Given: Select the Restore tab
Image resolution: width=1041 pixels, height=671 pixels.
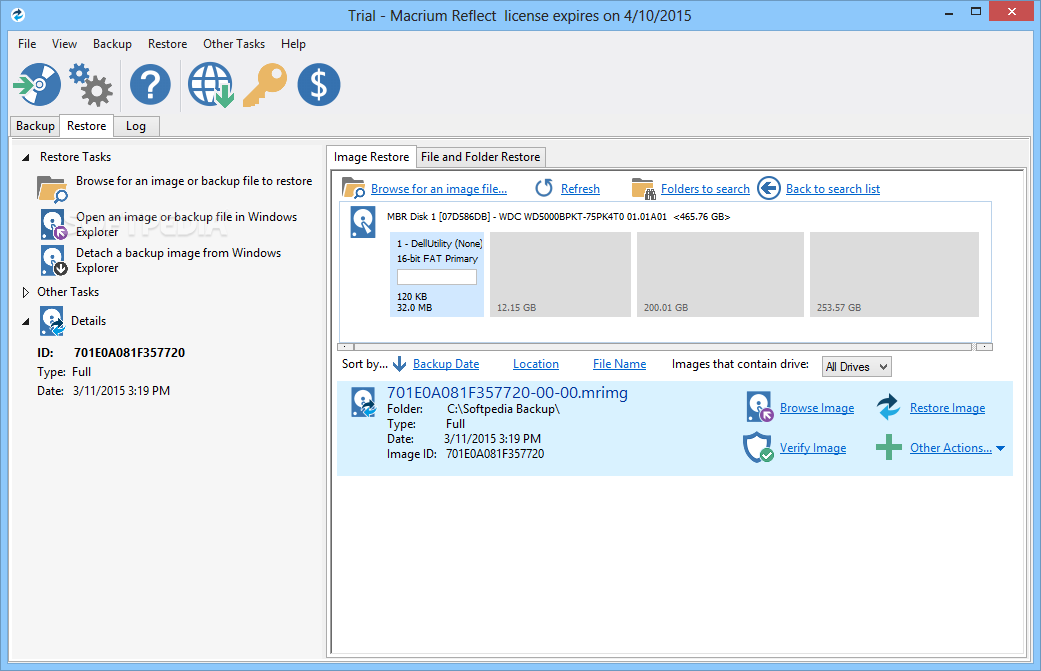Looking at the screenshot, I should tap(86, 125).
